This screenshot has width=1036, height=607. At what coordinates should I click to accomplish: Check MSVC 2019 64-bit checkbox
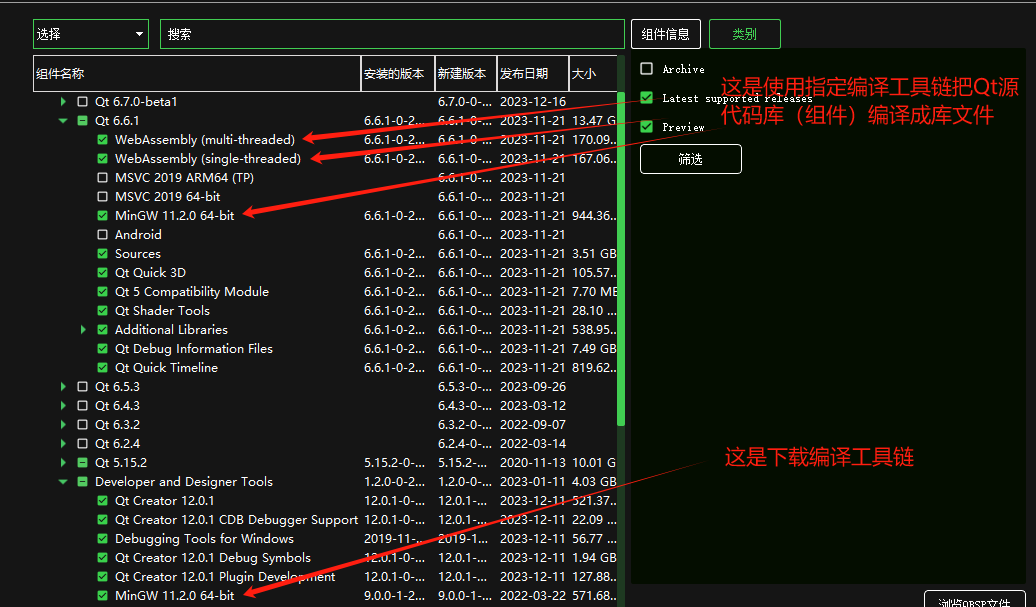pos(102,197)
